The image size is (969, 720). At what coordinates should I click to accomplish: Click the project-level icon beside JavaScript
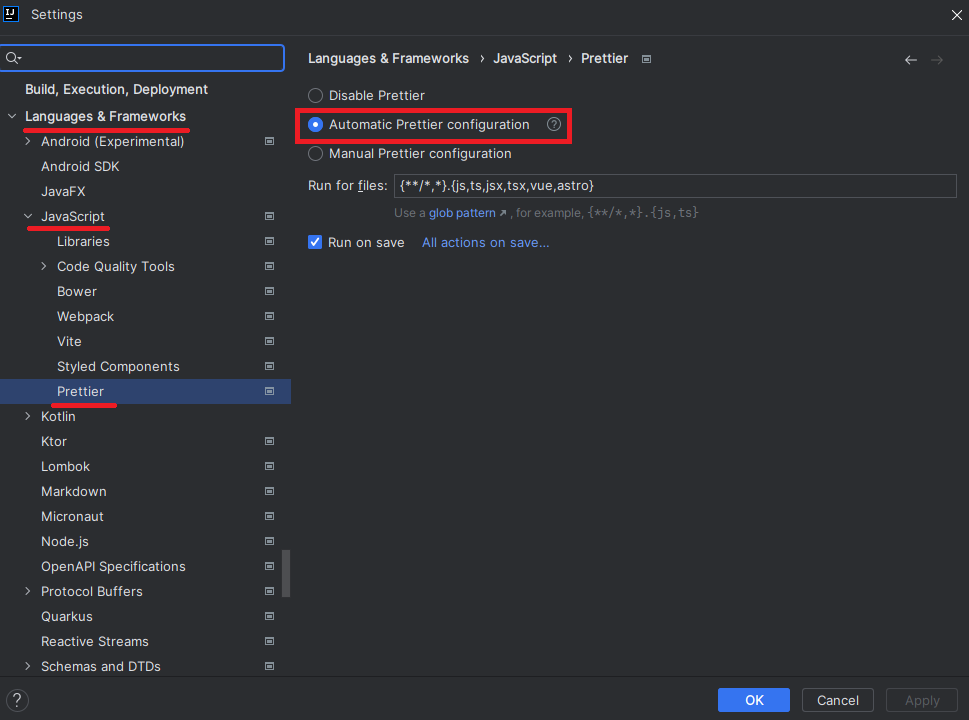(269, 216)
